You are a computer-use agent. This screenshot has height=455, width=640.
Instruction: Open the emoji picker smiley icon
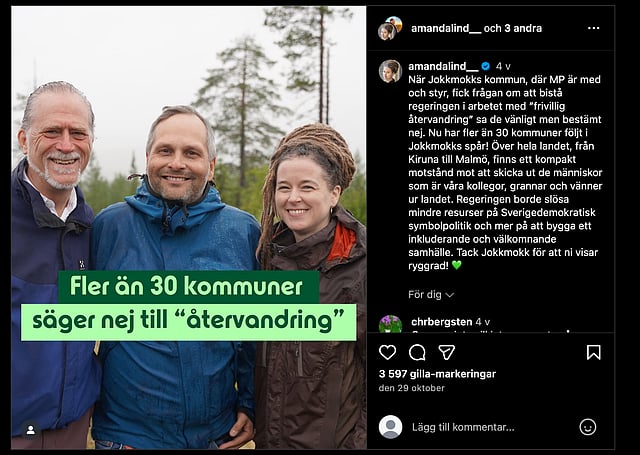point(588,427)
